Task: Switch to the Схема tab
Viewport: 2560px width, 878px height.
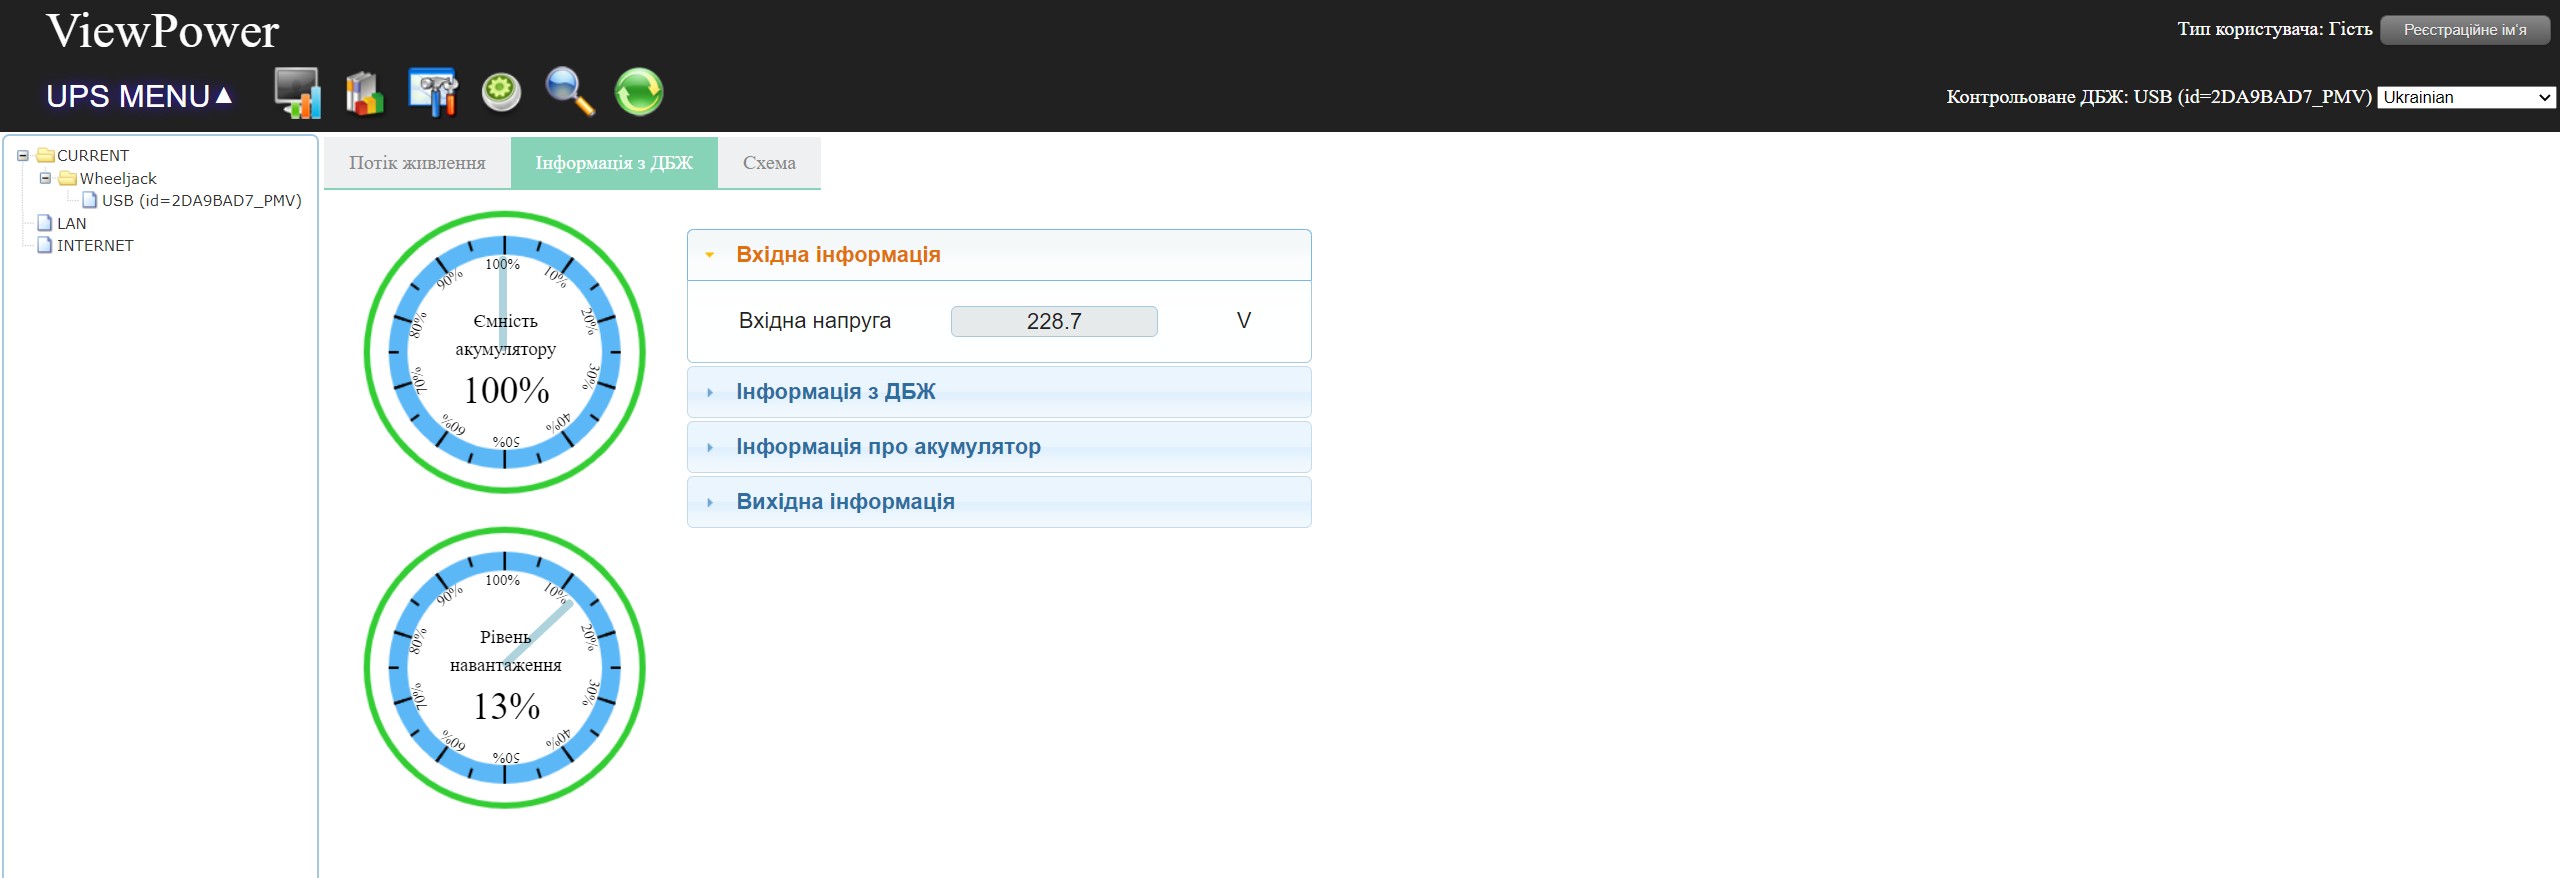Action: pyautogui.click(x=769, y=163)
